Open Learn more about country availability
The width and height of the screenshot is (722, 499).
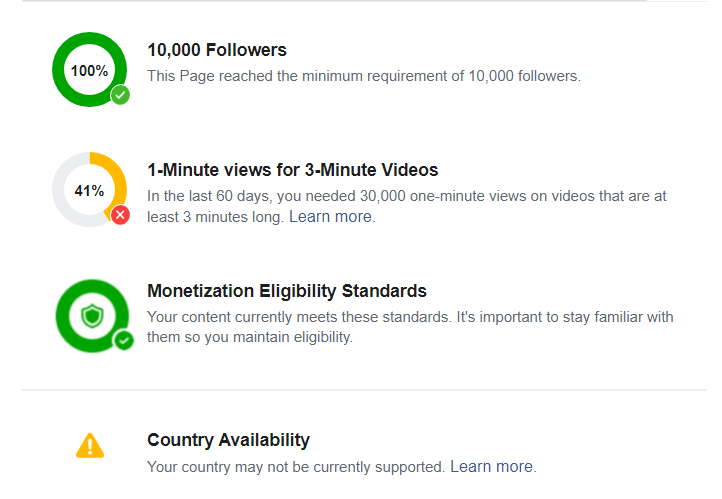coord(491,466)
